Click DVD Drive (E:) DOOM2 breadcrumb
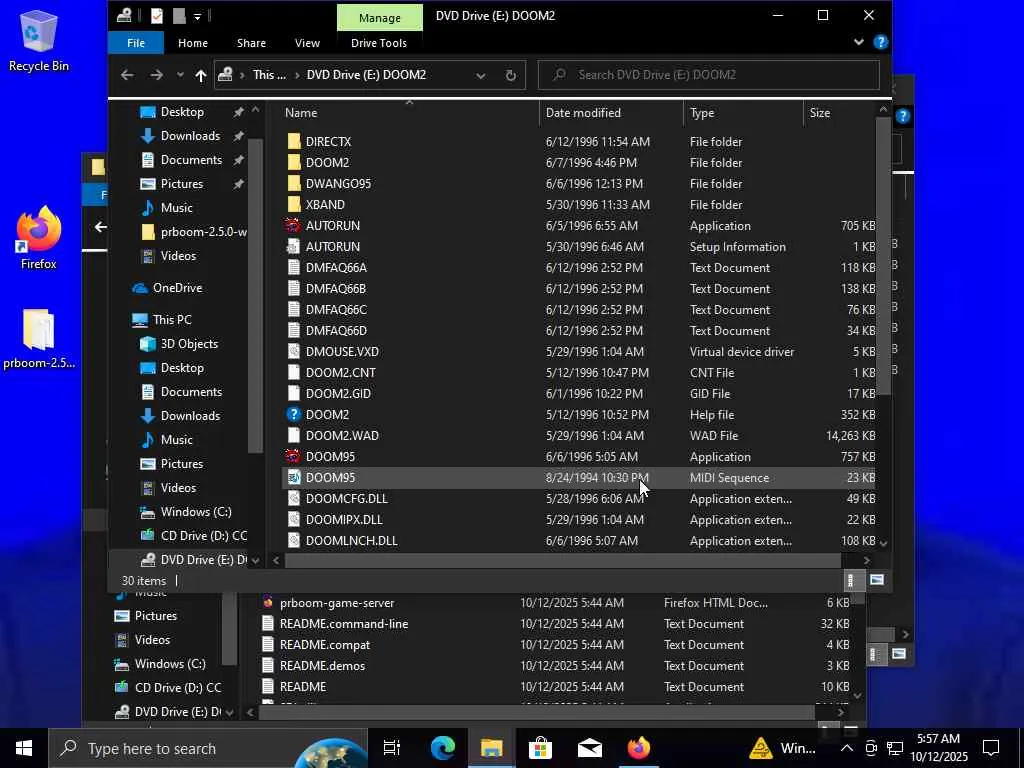 tap(366, 75)
